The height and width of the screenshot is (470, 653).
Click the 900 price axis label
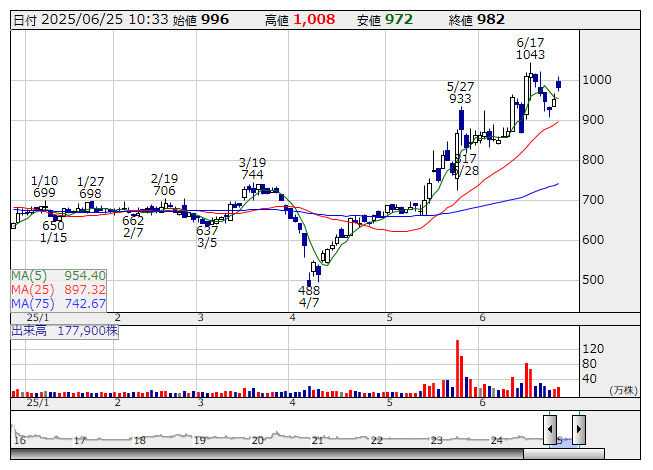coord(593,120)
